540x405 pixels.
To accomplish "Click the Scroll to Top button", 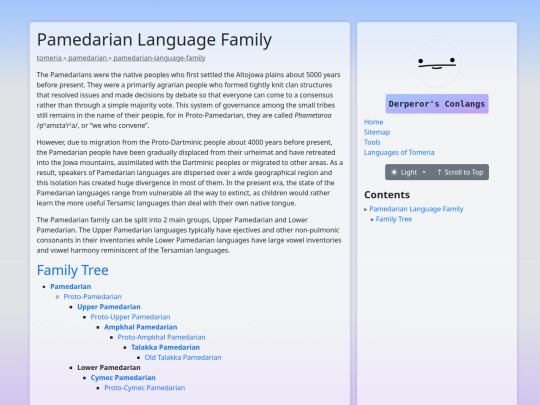I will pos(460,172).
